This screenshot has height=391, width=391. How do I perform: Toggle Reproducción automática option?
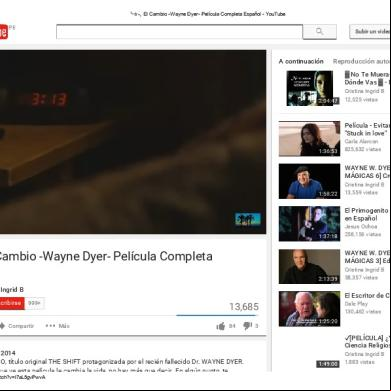click(361, 61)
